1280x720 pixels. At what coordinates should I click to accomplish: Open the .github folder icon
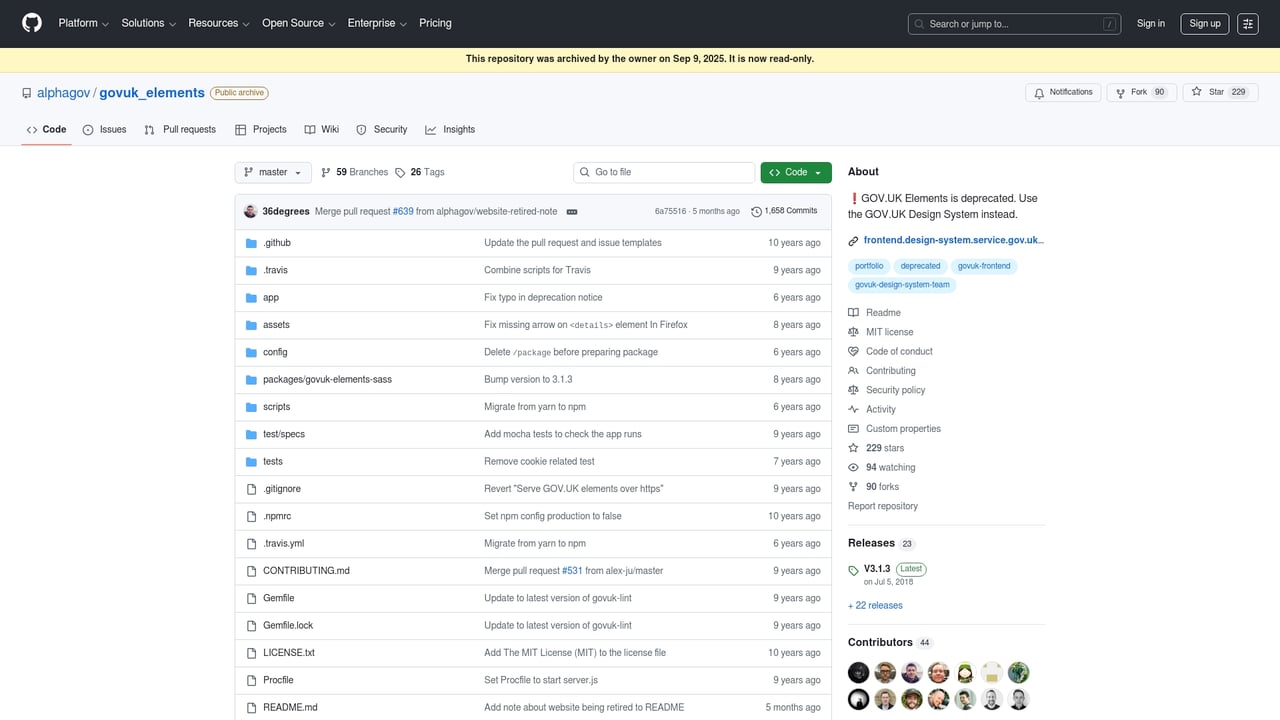(251, 242)
